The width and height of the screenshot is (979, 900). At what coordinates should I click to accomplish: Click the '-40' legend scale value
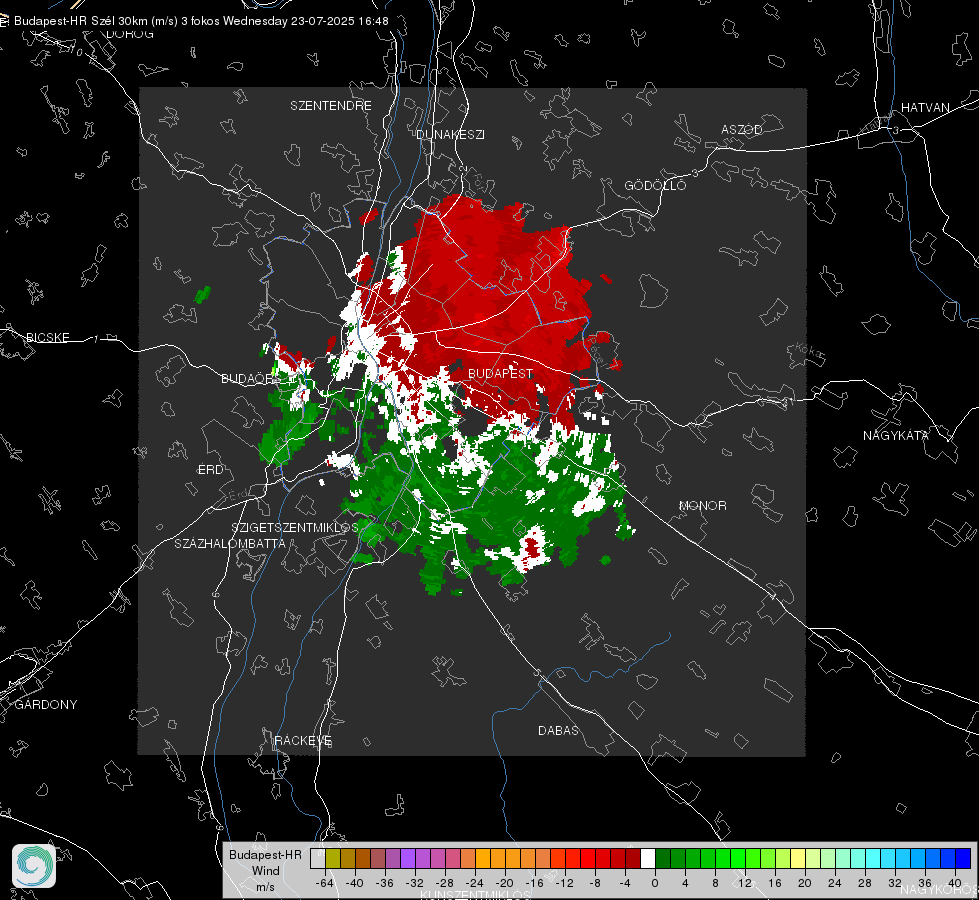click(354, 883)
